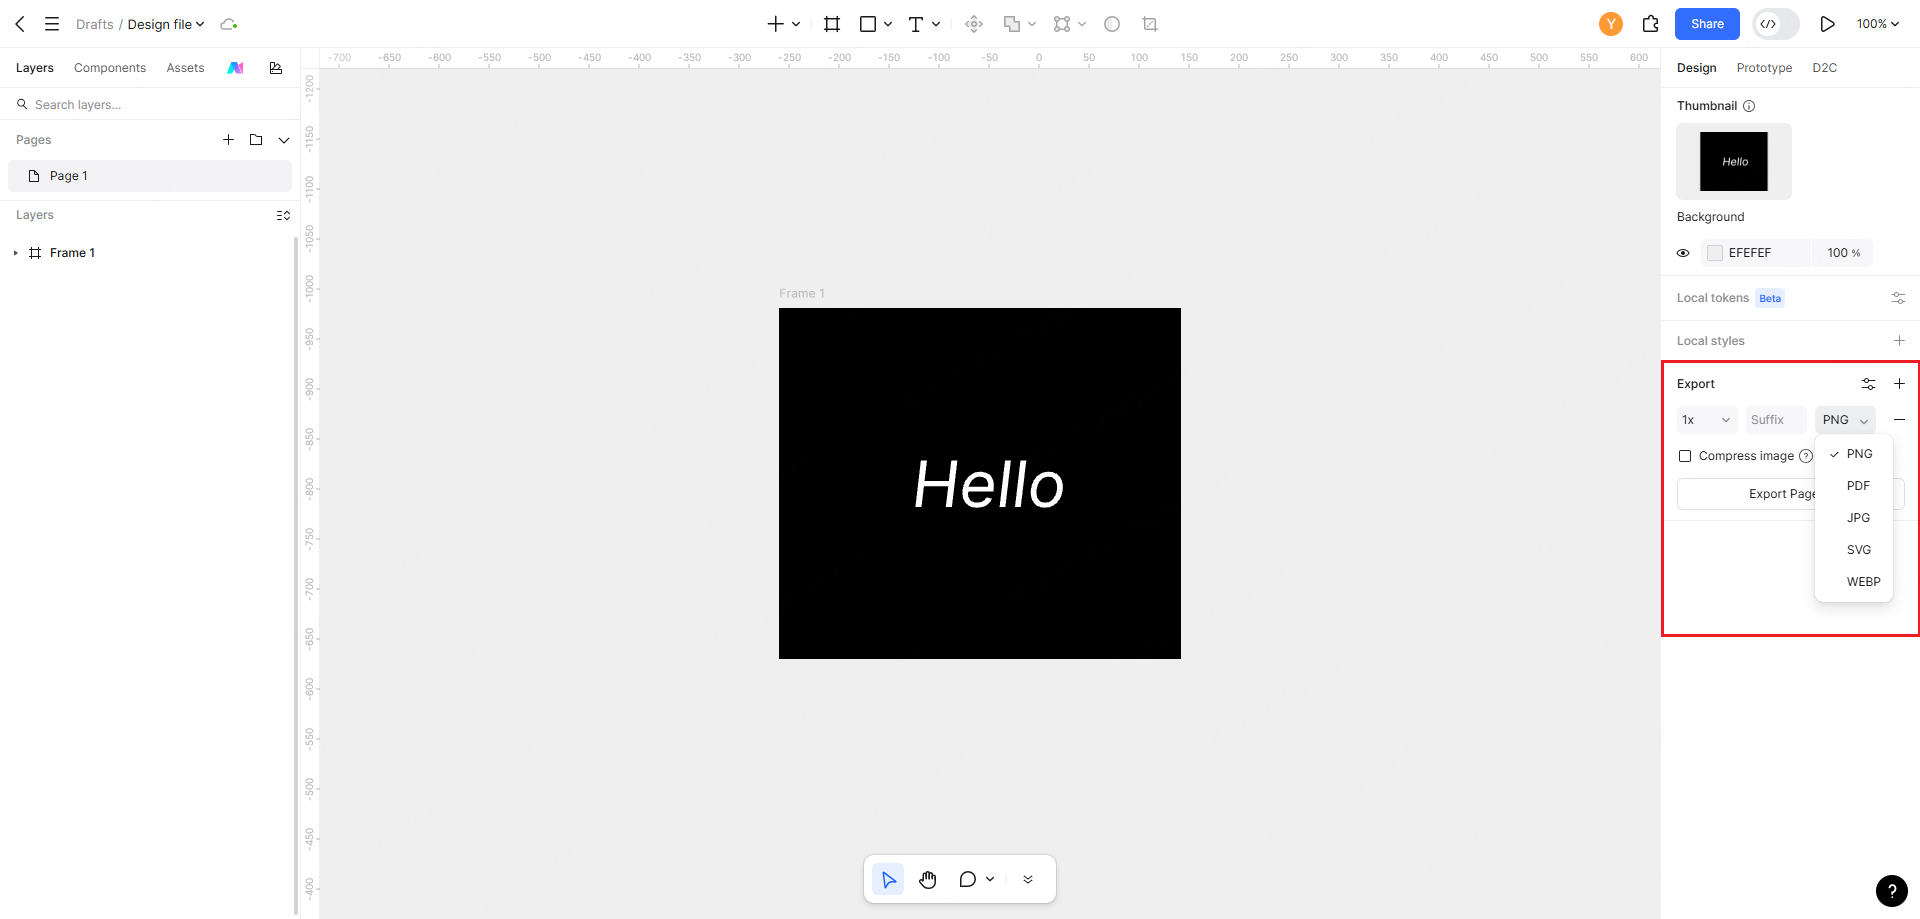Screen dimensions: 1920x919
Task: Choose PDF from format list
Action: pos(1854,486)
